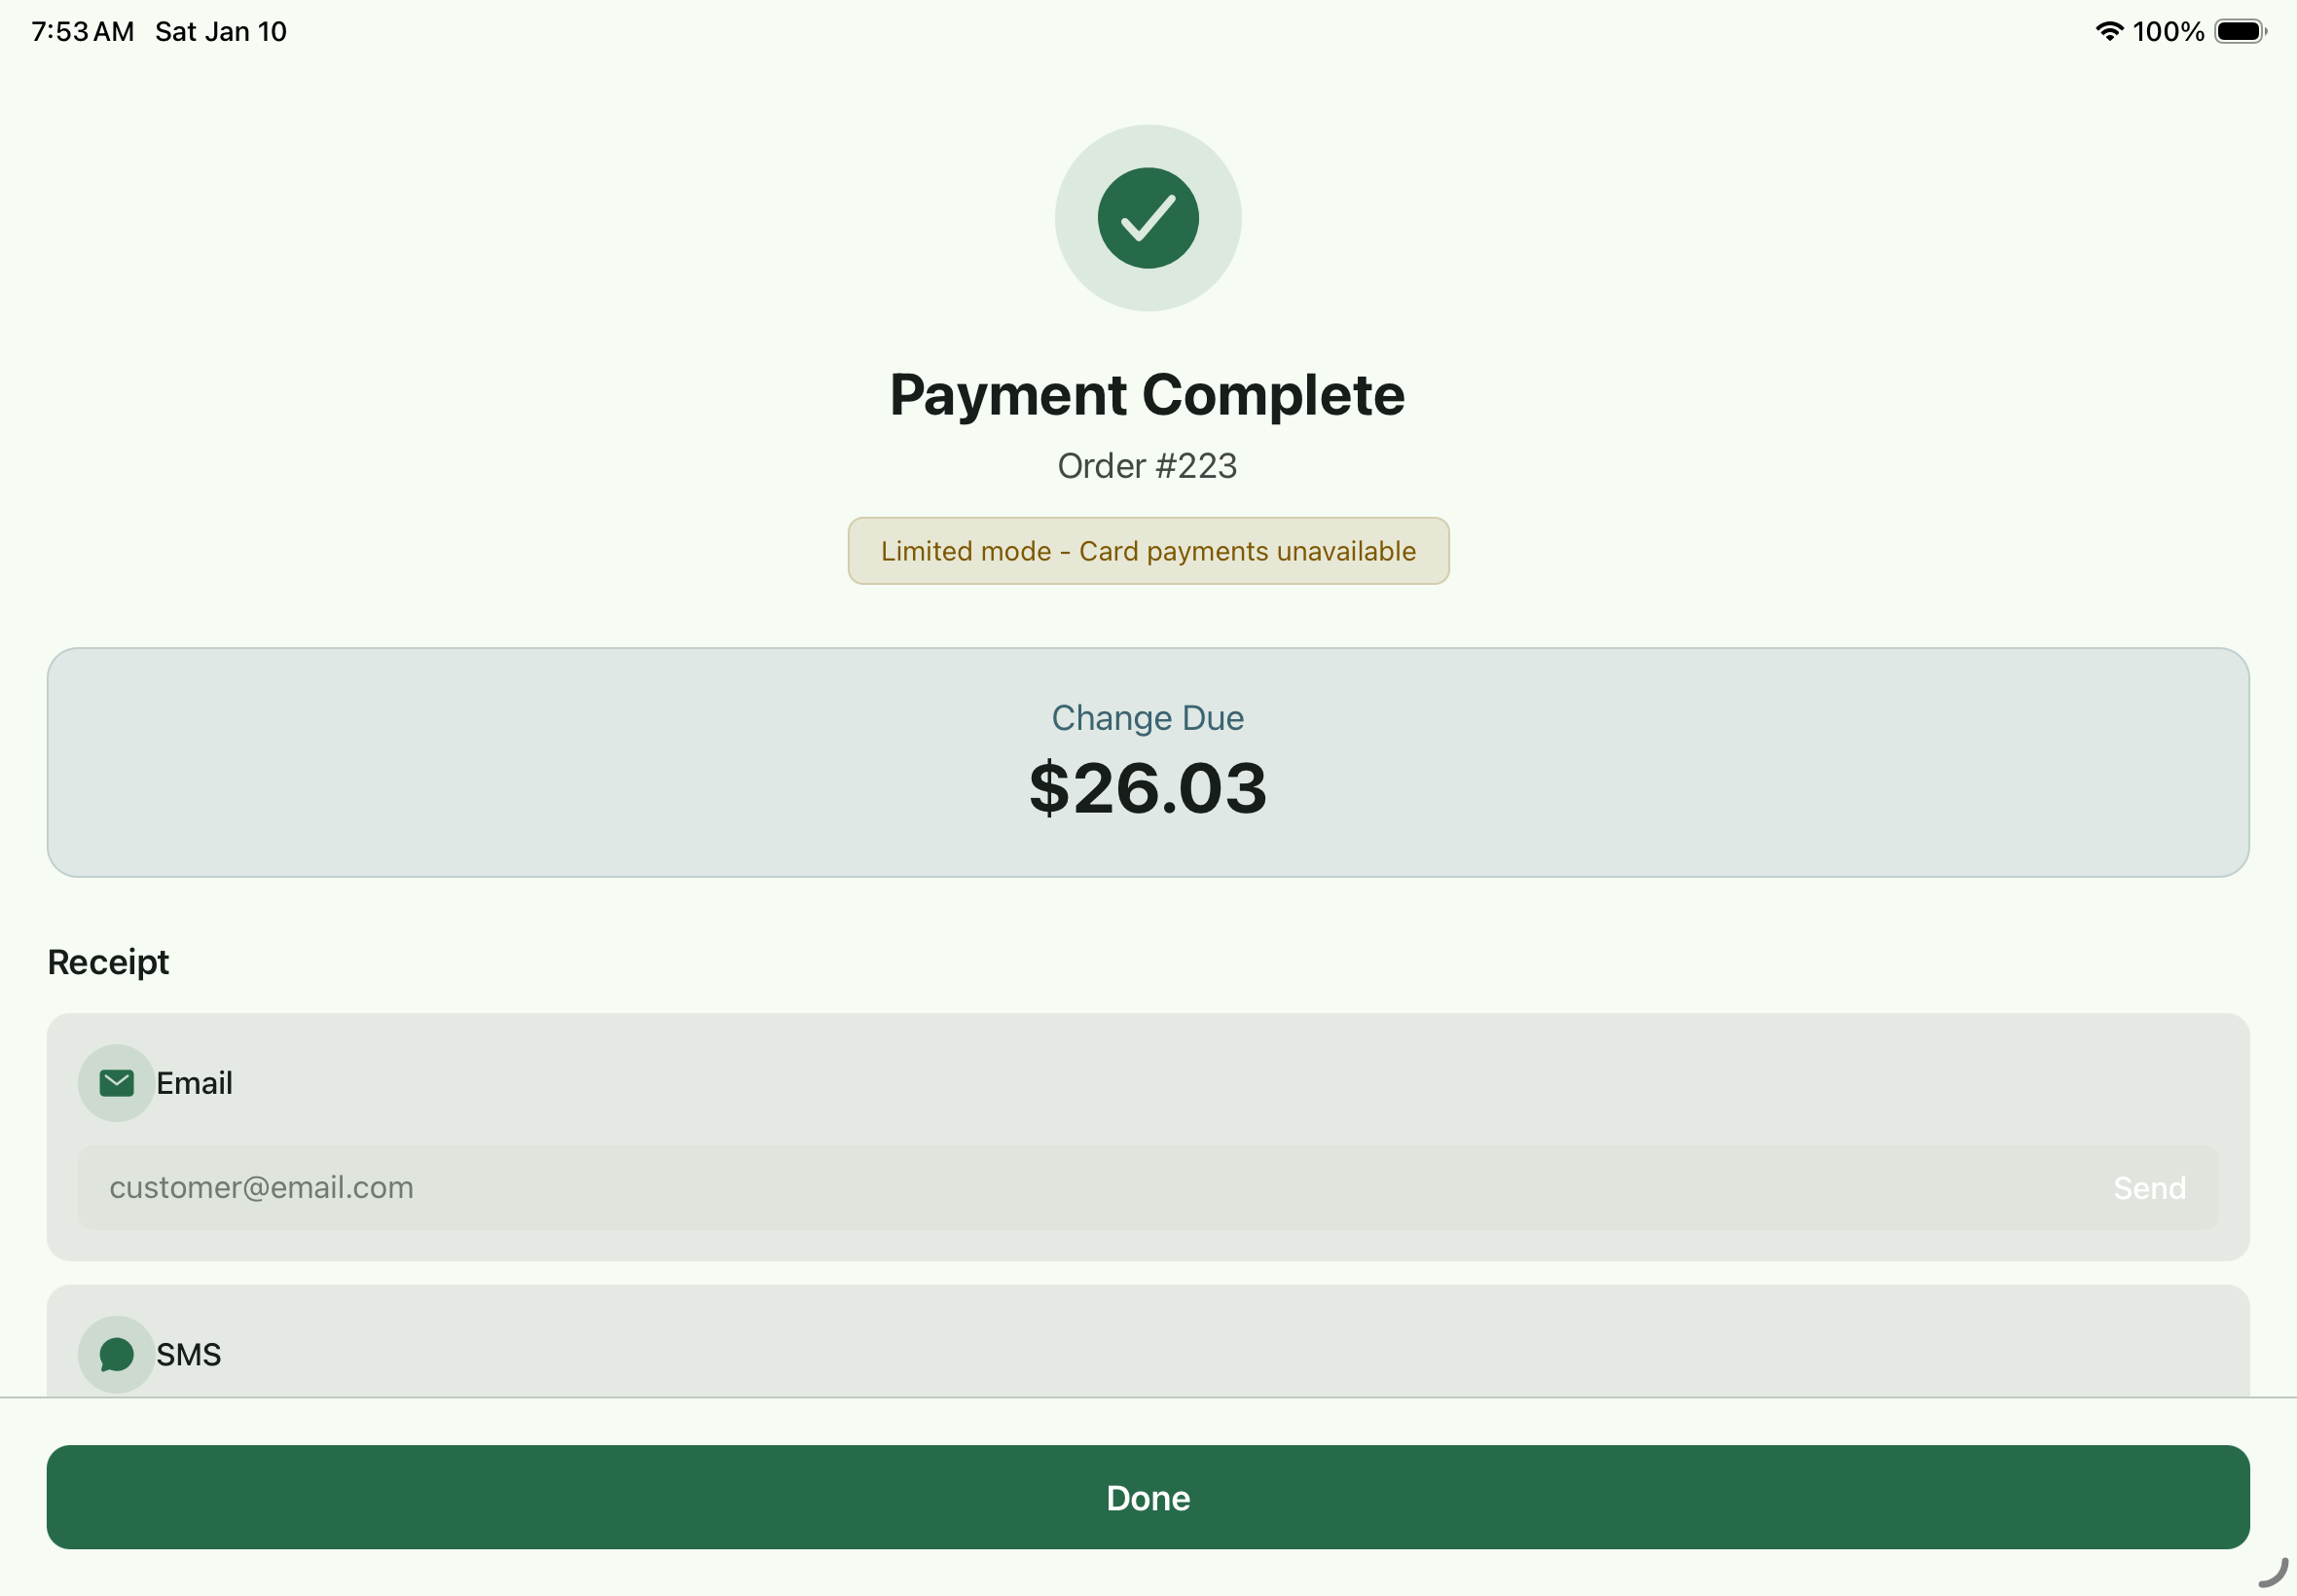Tap the battery indicator icon
The image size is (2297, 1596).
click(2240, 31)
